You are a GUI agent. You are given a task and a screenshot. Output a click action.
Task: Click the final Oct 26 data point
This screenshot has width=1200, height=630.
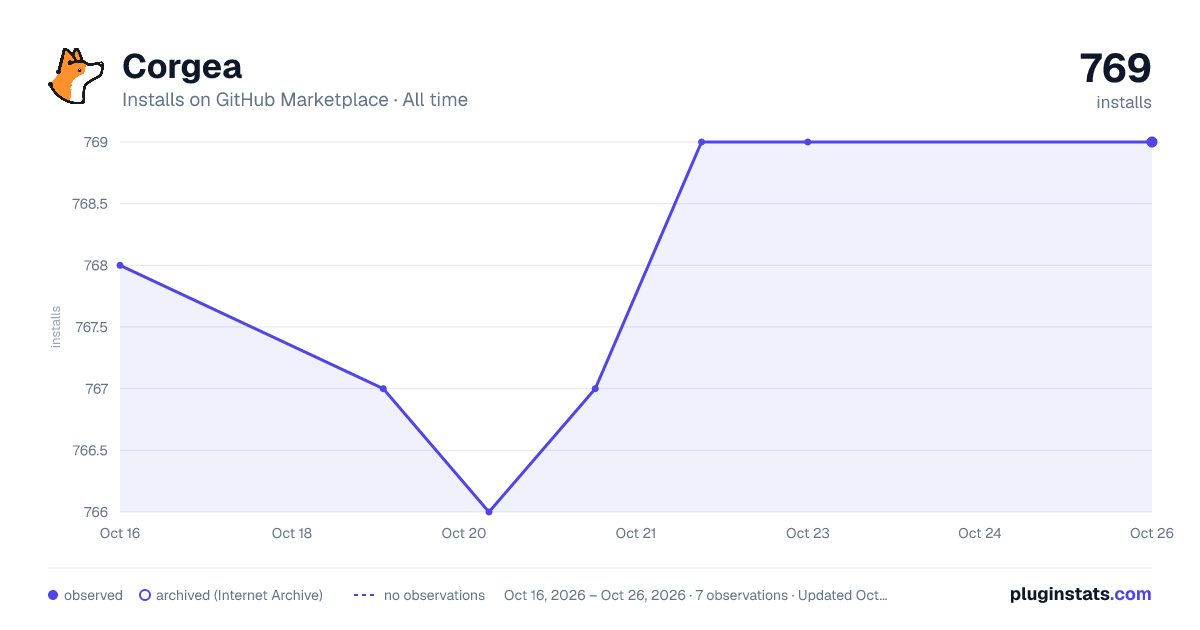coord(1152,142)
